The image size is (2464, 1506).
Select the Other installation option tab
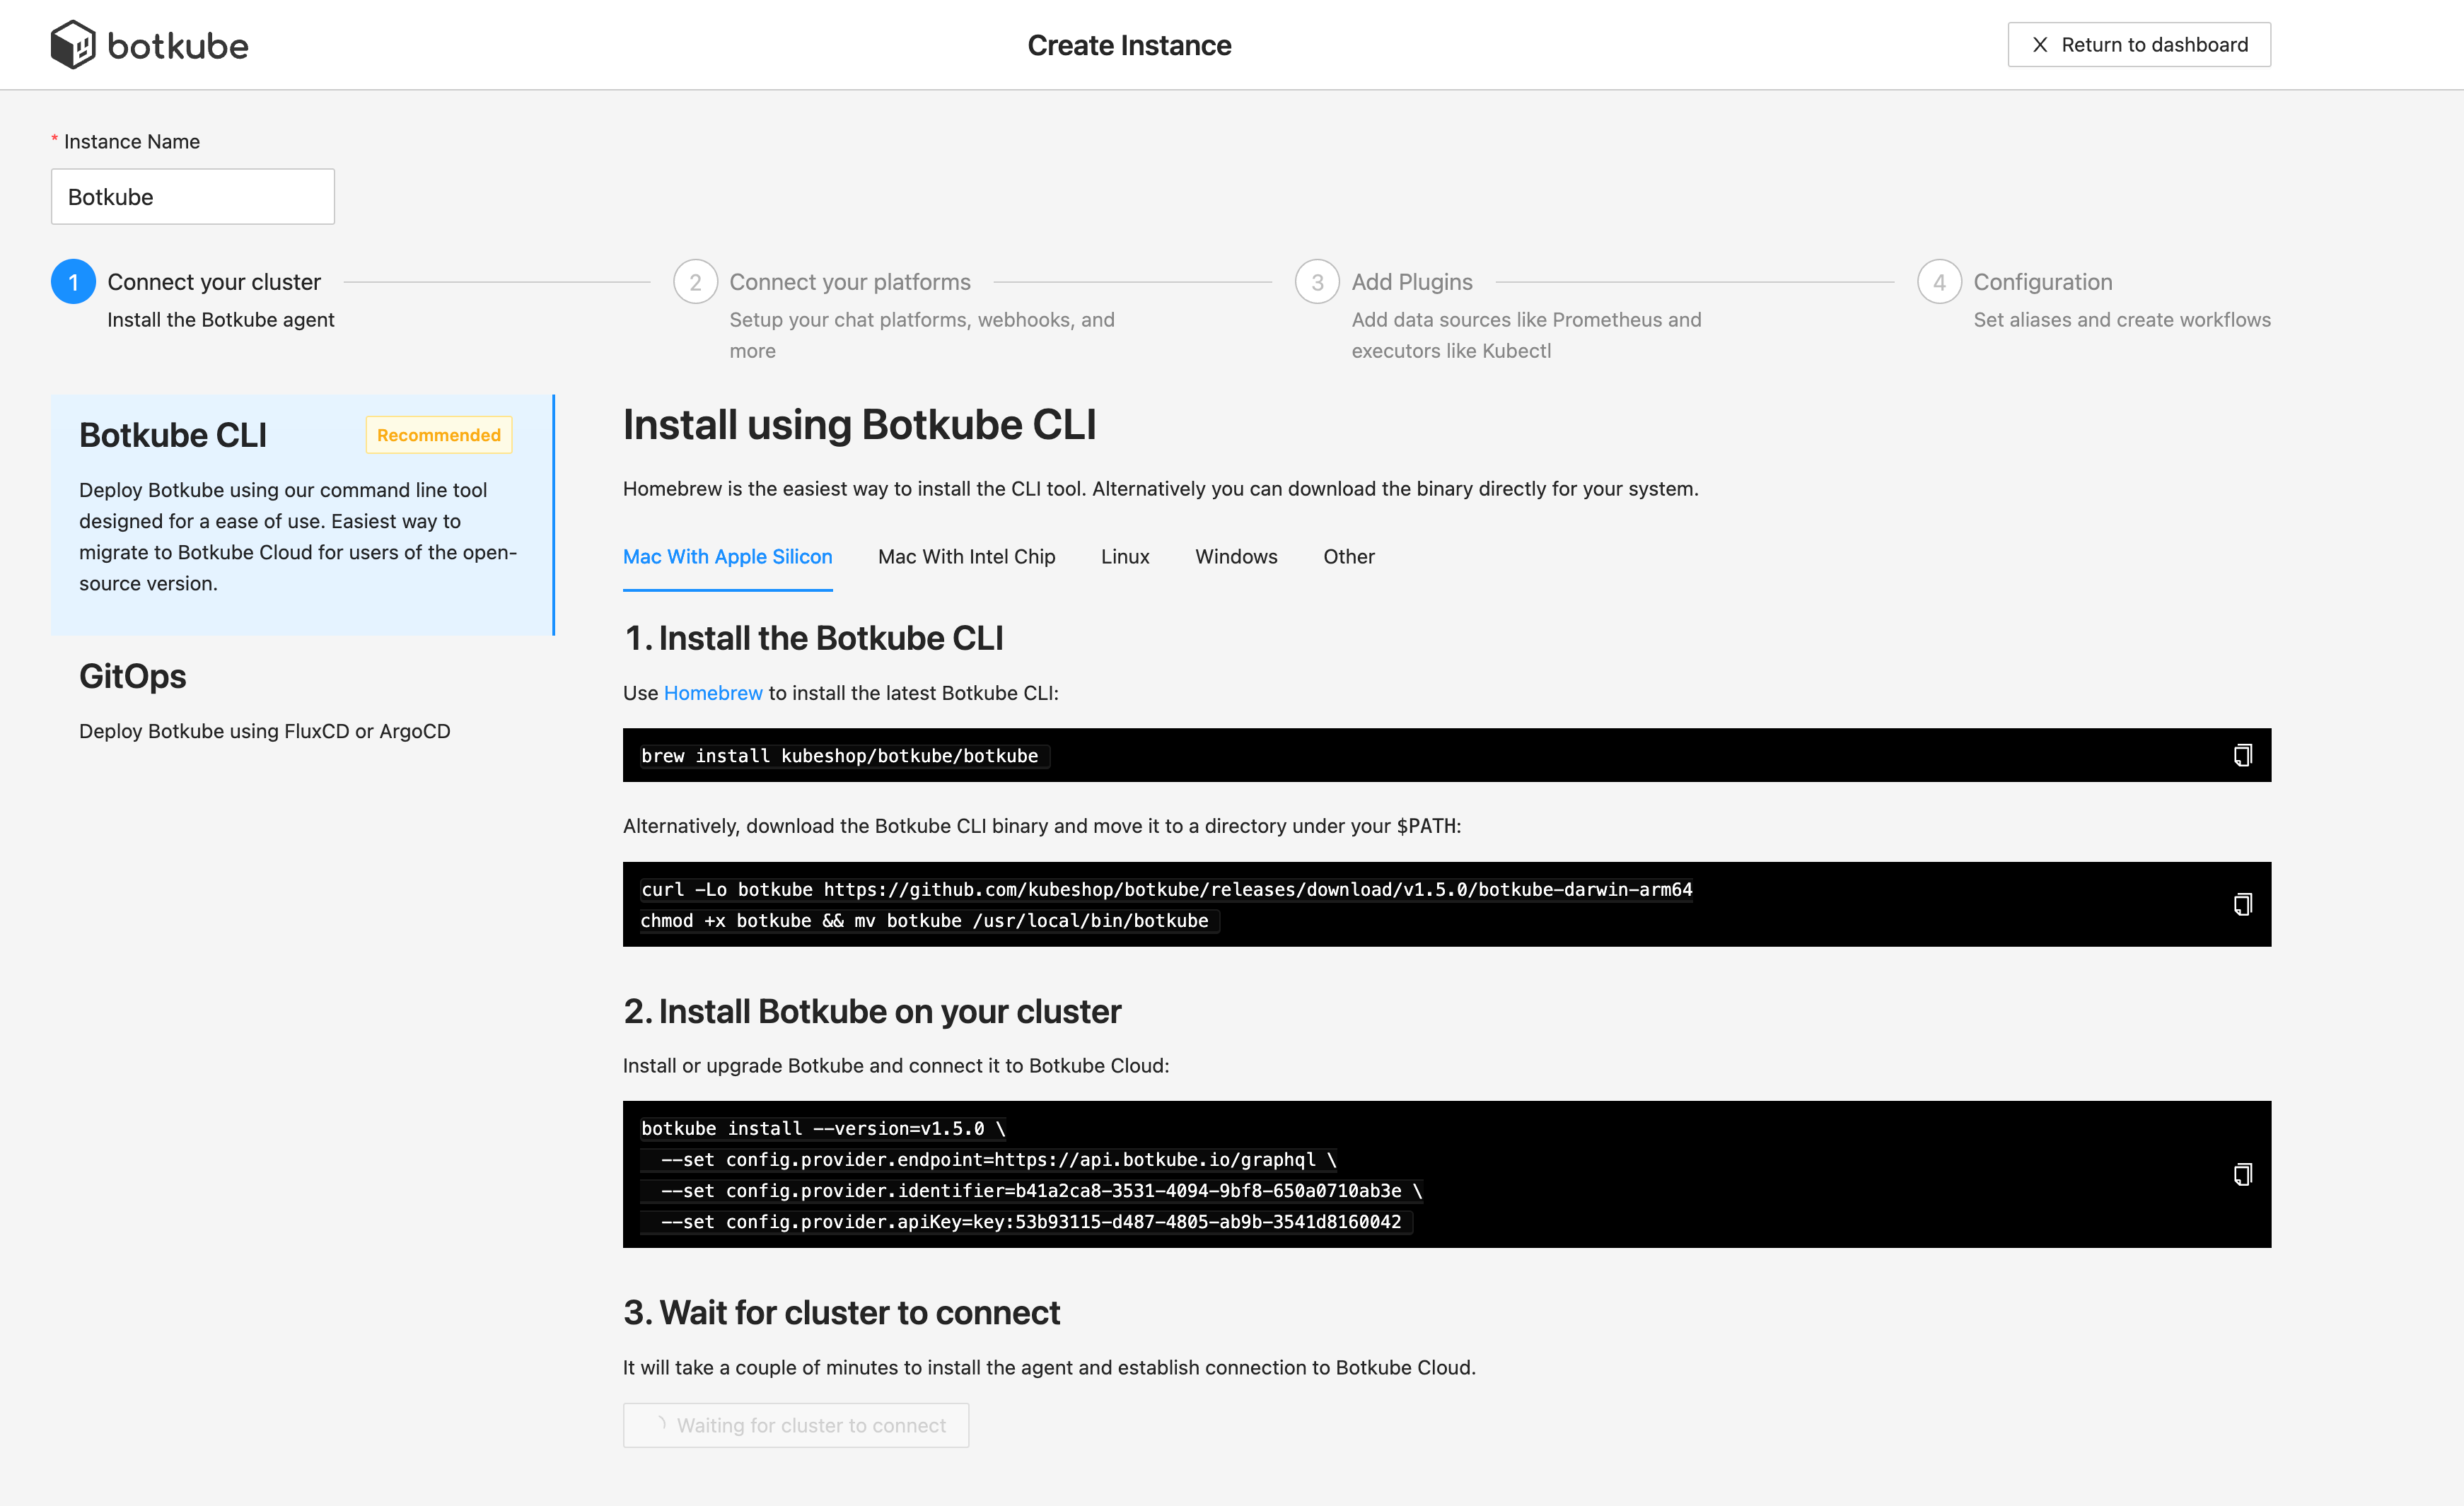[x=1348, y=556]
